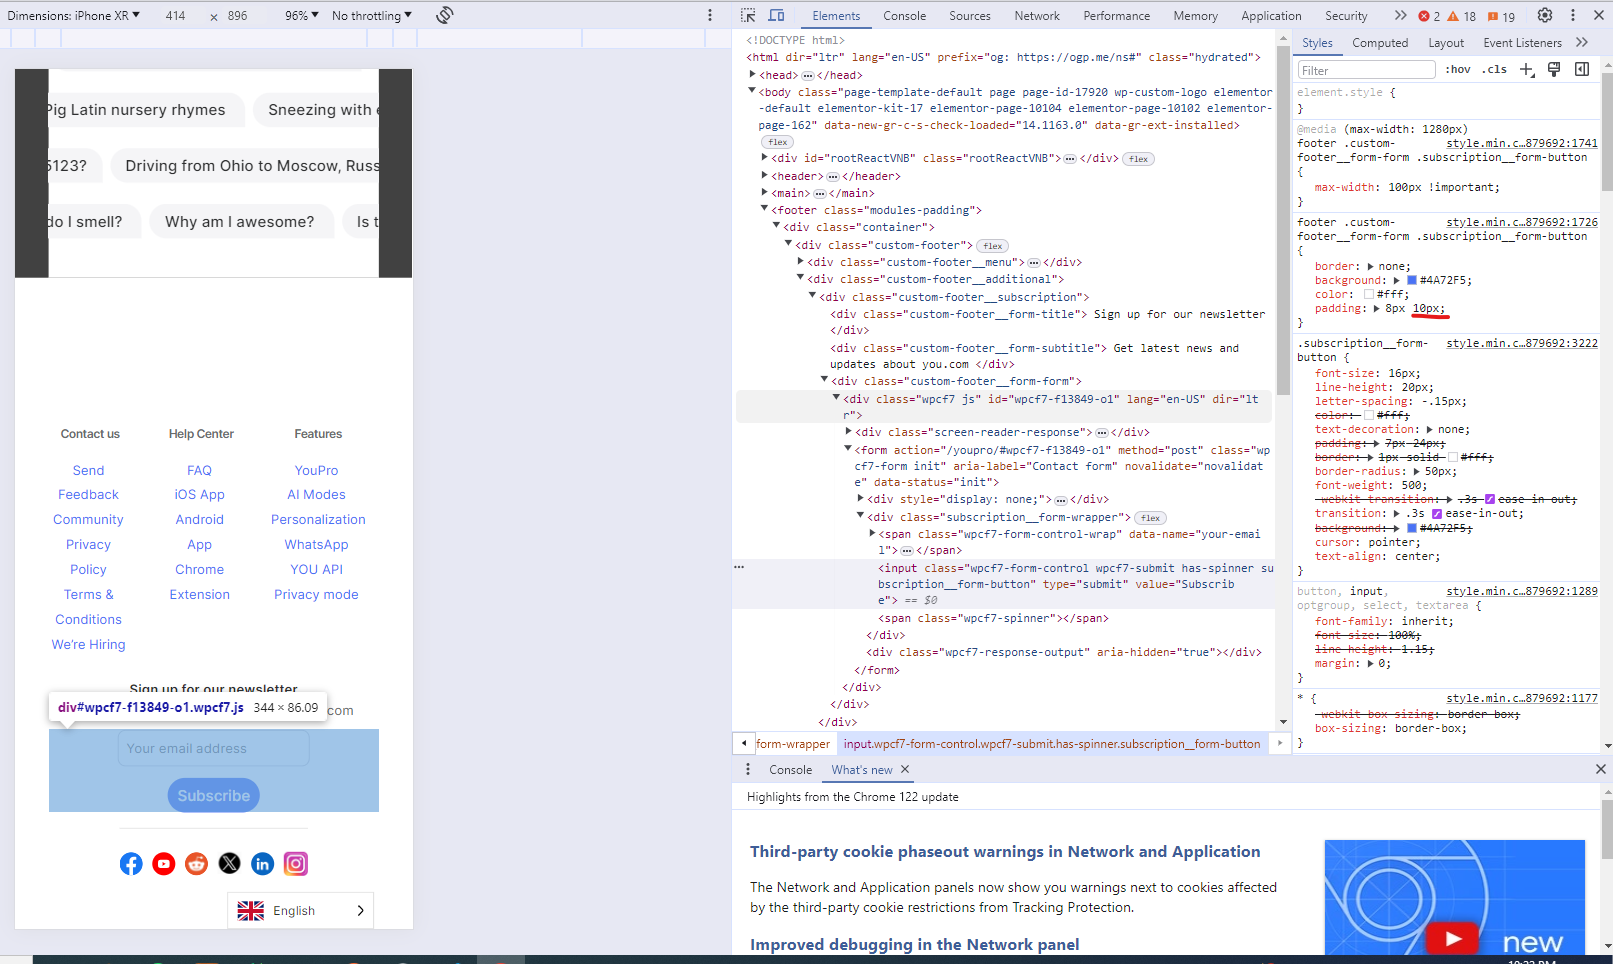Image resolution: width=1613 pixels, height=964 pixels.
Task: Open the Network tab
Action: pos(1037,16)
